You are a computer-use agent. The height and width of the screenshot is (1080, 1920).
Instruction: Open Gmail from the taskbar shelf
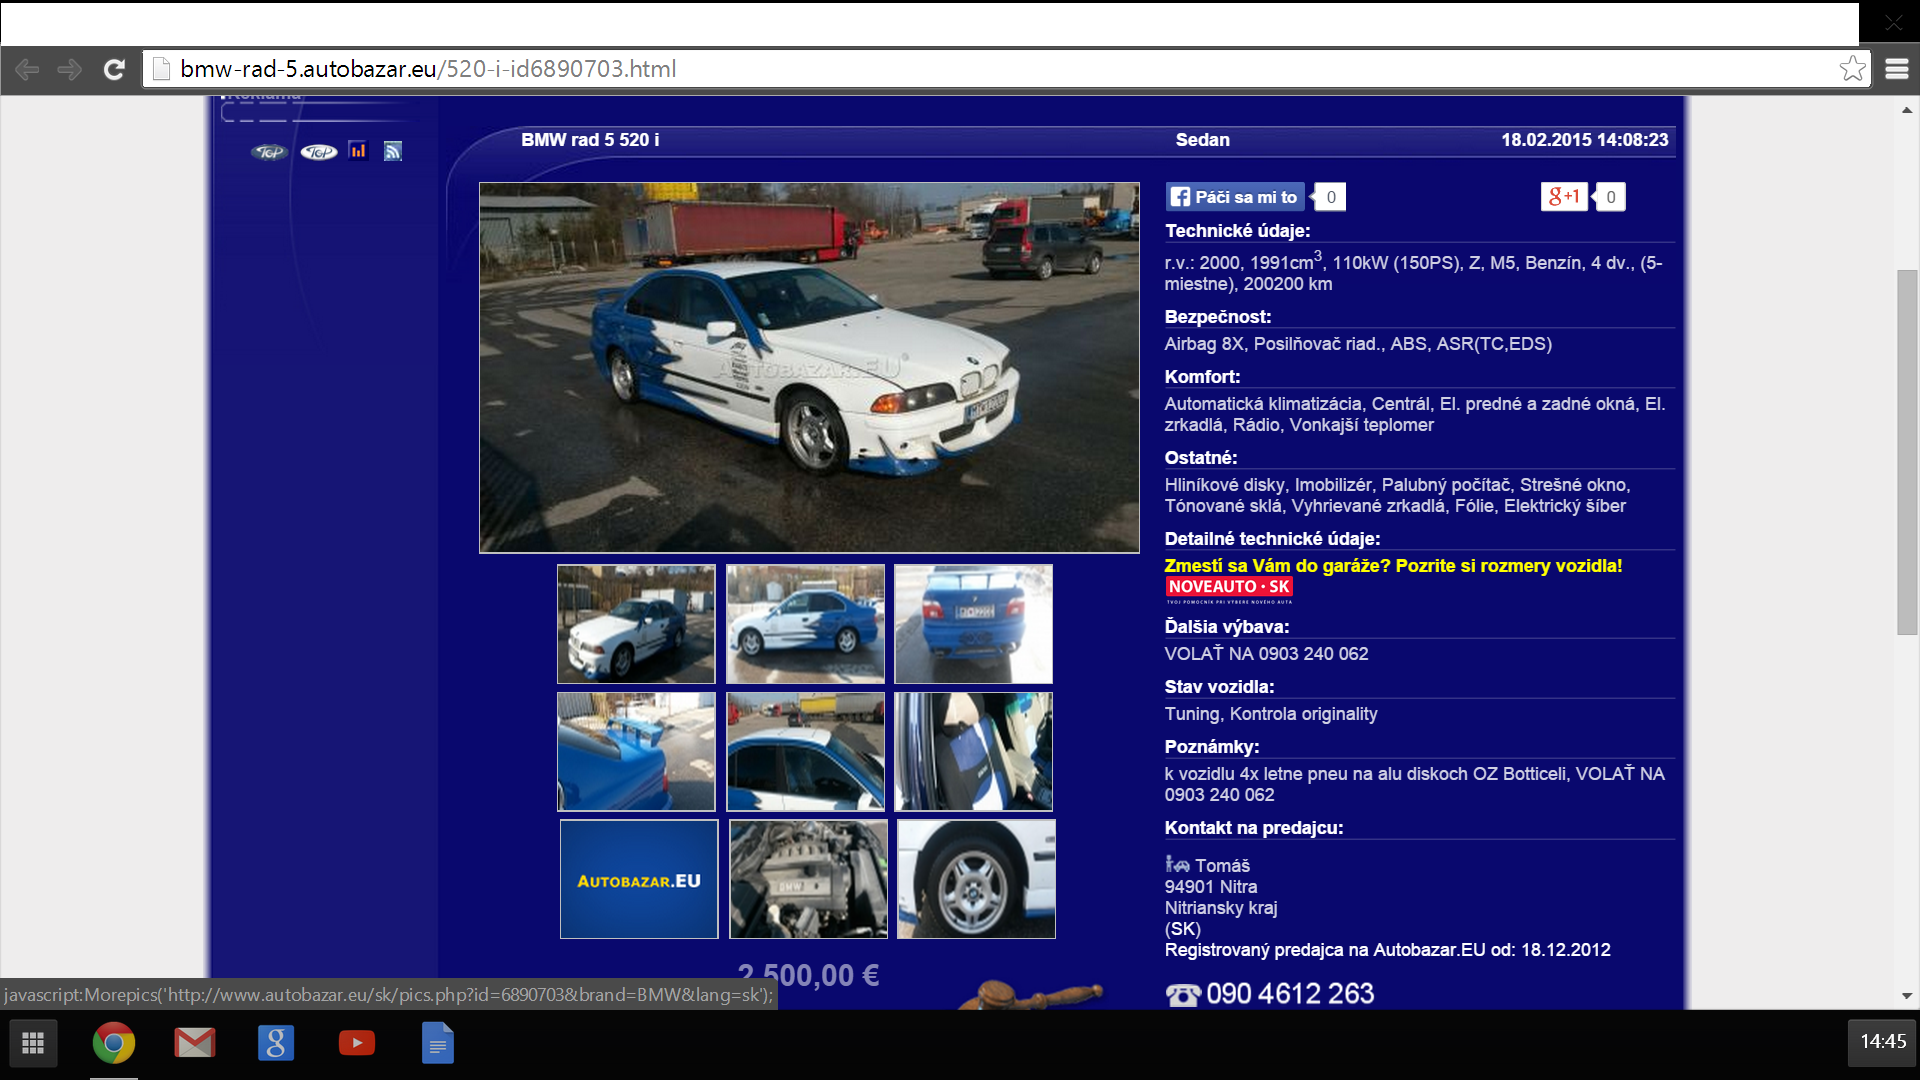pos(194,1043)
